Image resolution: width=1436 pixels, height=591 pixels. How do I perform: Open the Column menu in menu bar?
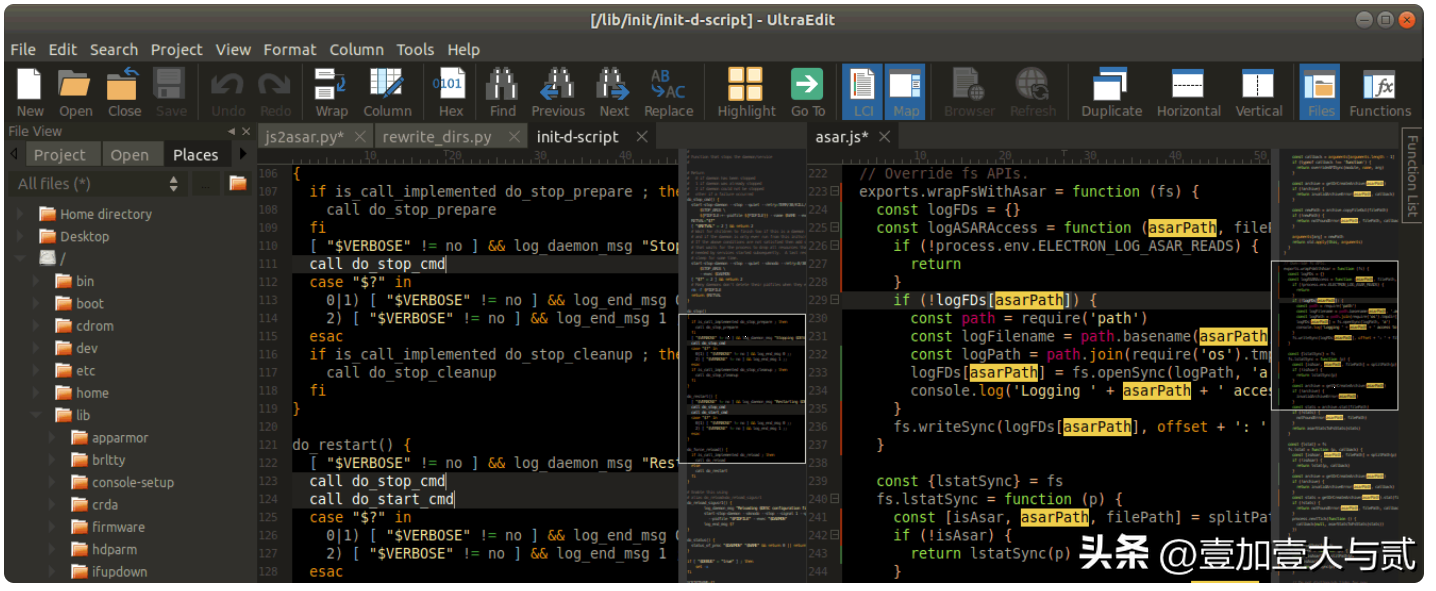[x=357, y=49]
